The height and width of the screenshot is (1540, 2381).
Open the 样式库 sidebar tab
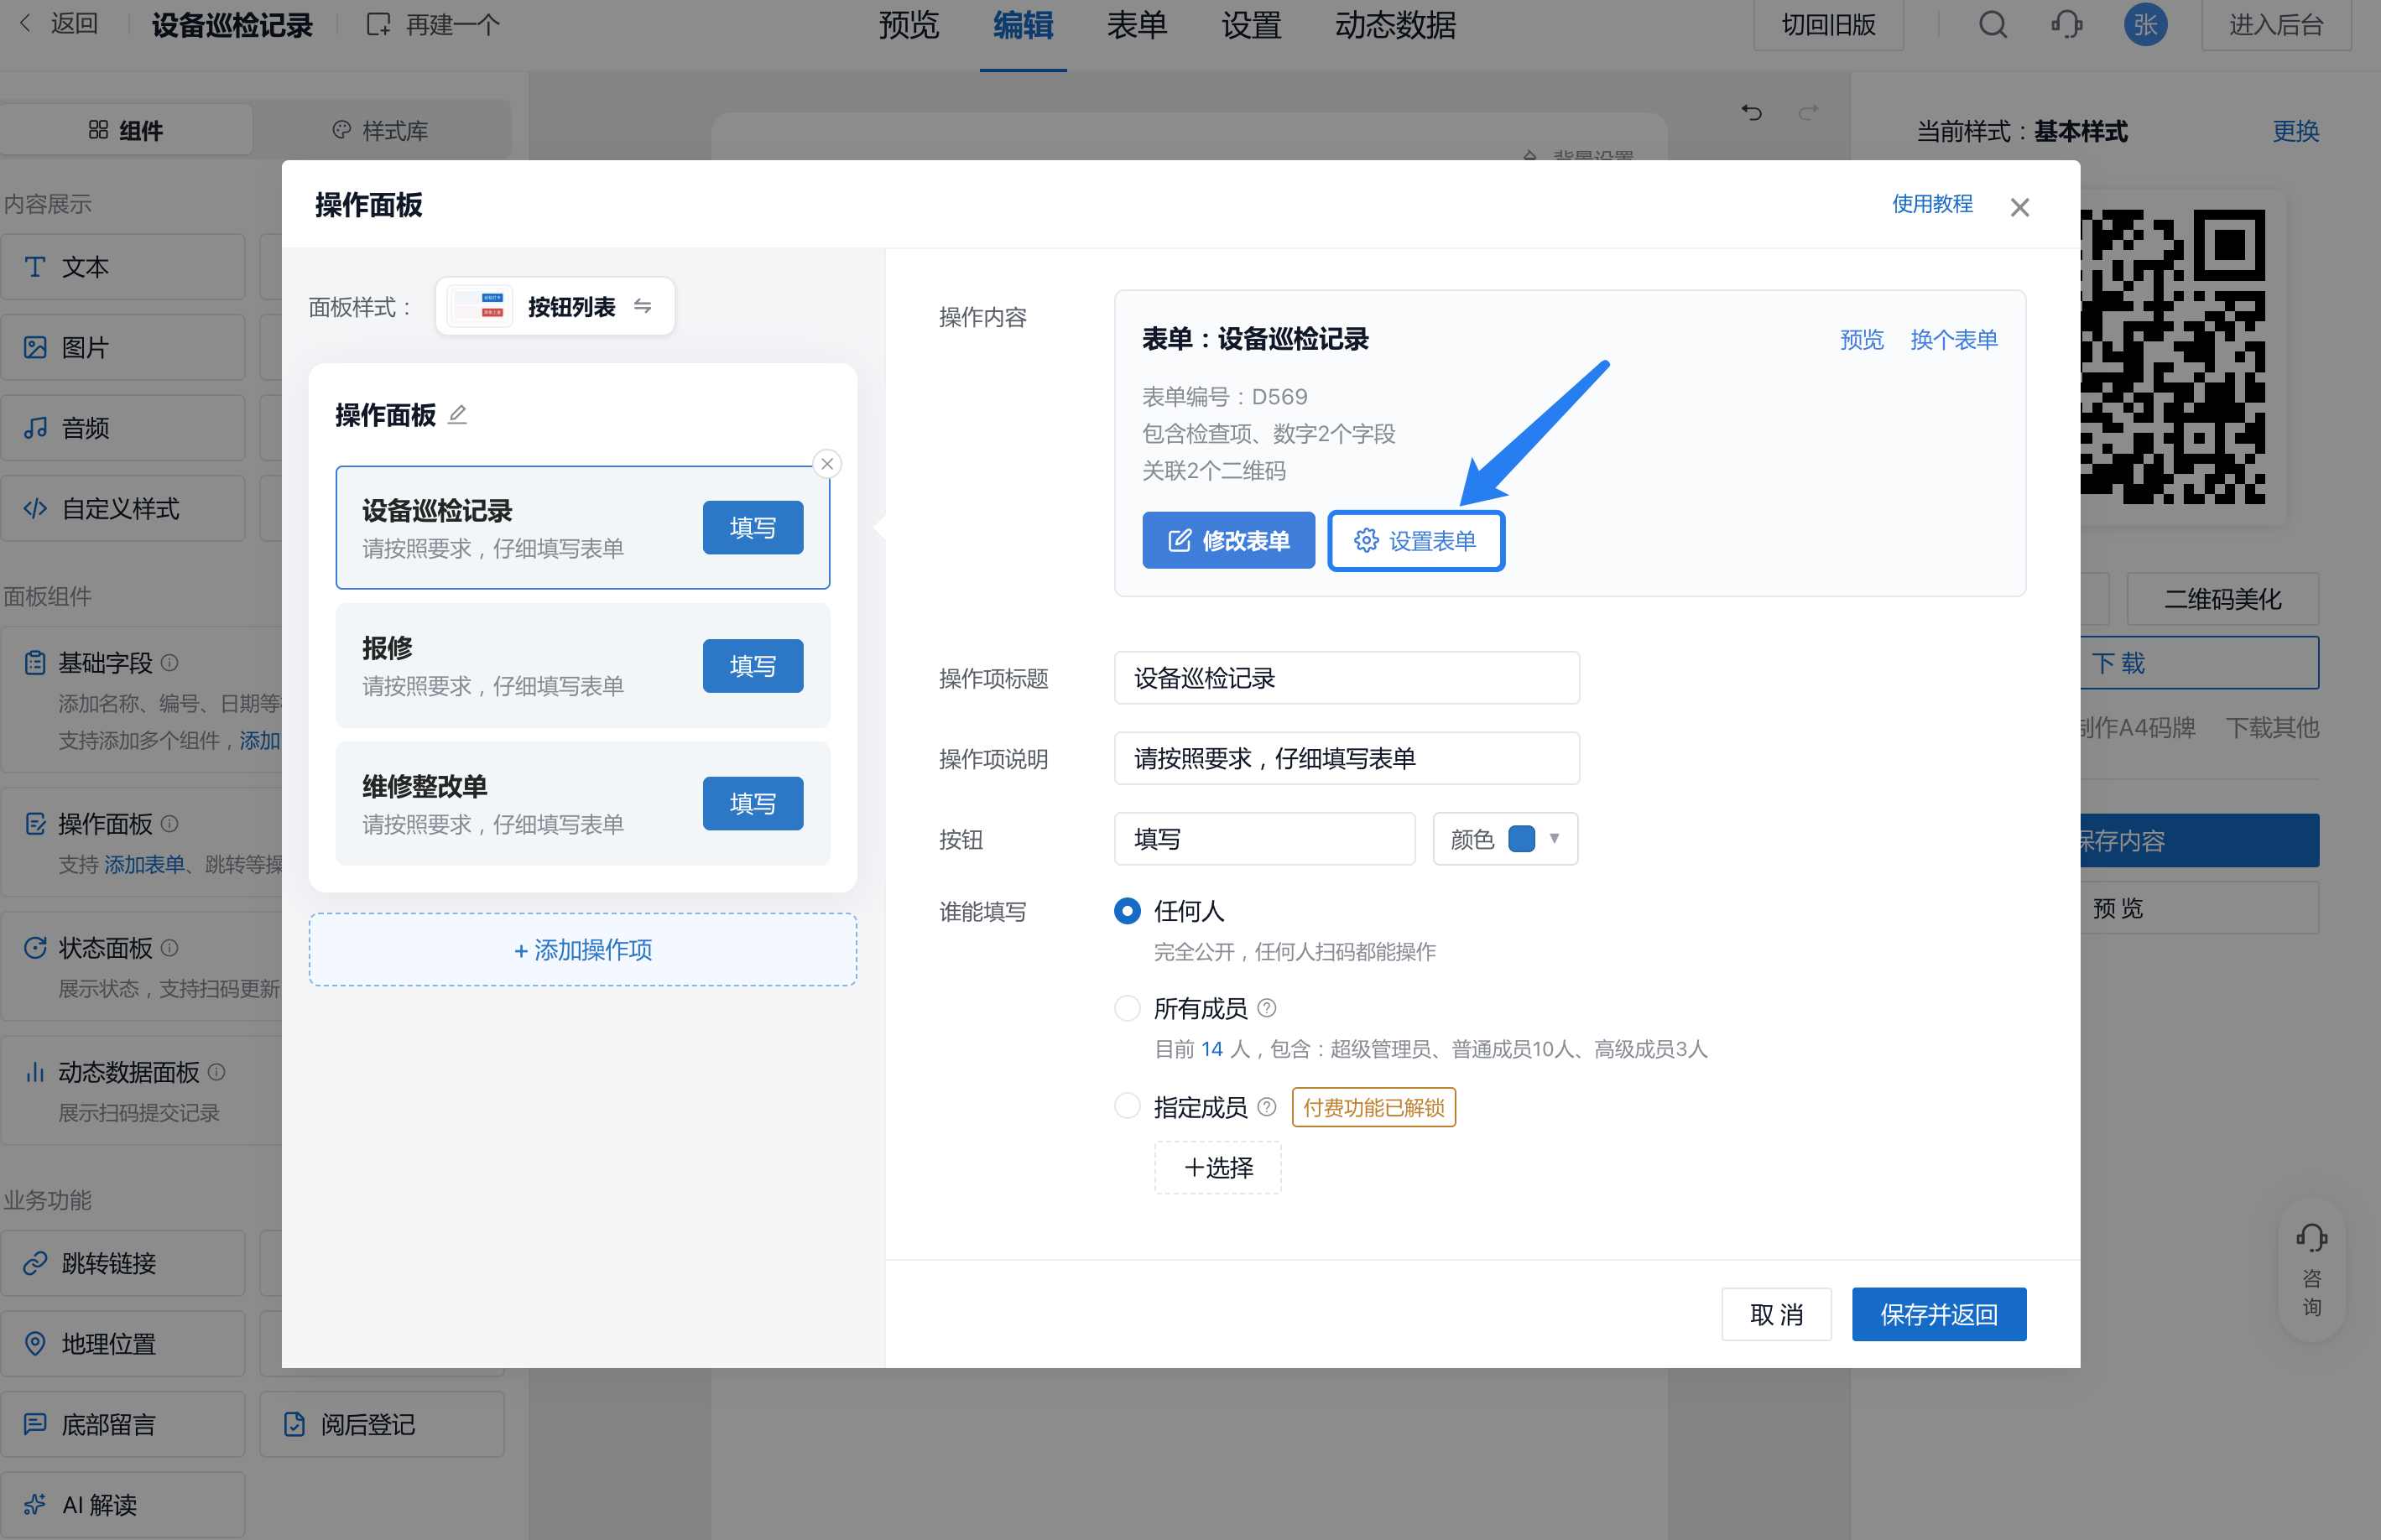pos(380,130)
